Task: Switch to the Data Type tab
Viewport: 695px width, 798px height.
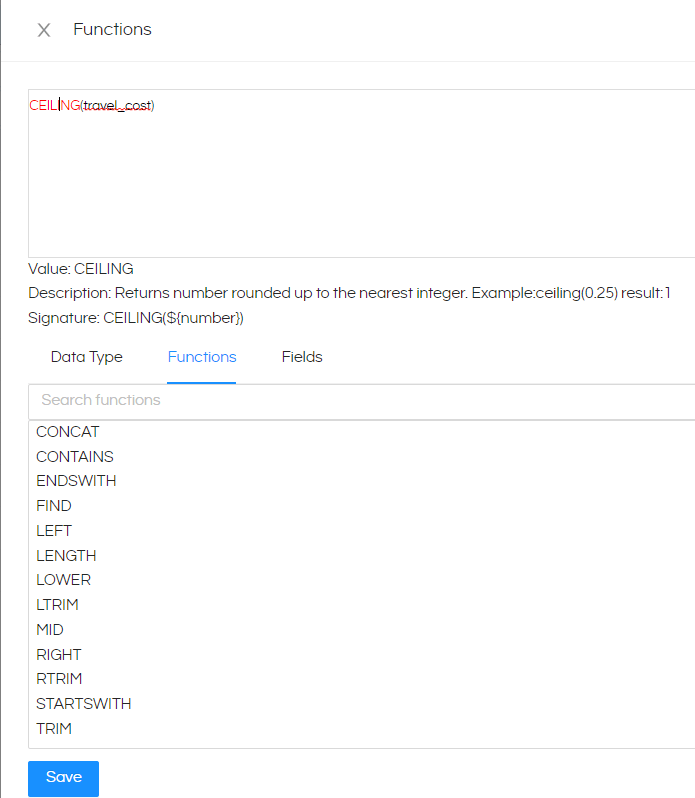Action: click(86, 357)
